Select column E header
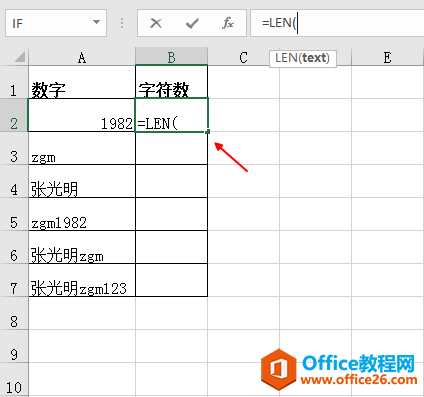The width and height of the screenshot is (424, 397). point(387,58)
